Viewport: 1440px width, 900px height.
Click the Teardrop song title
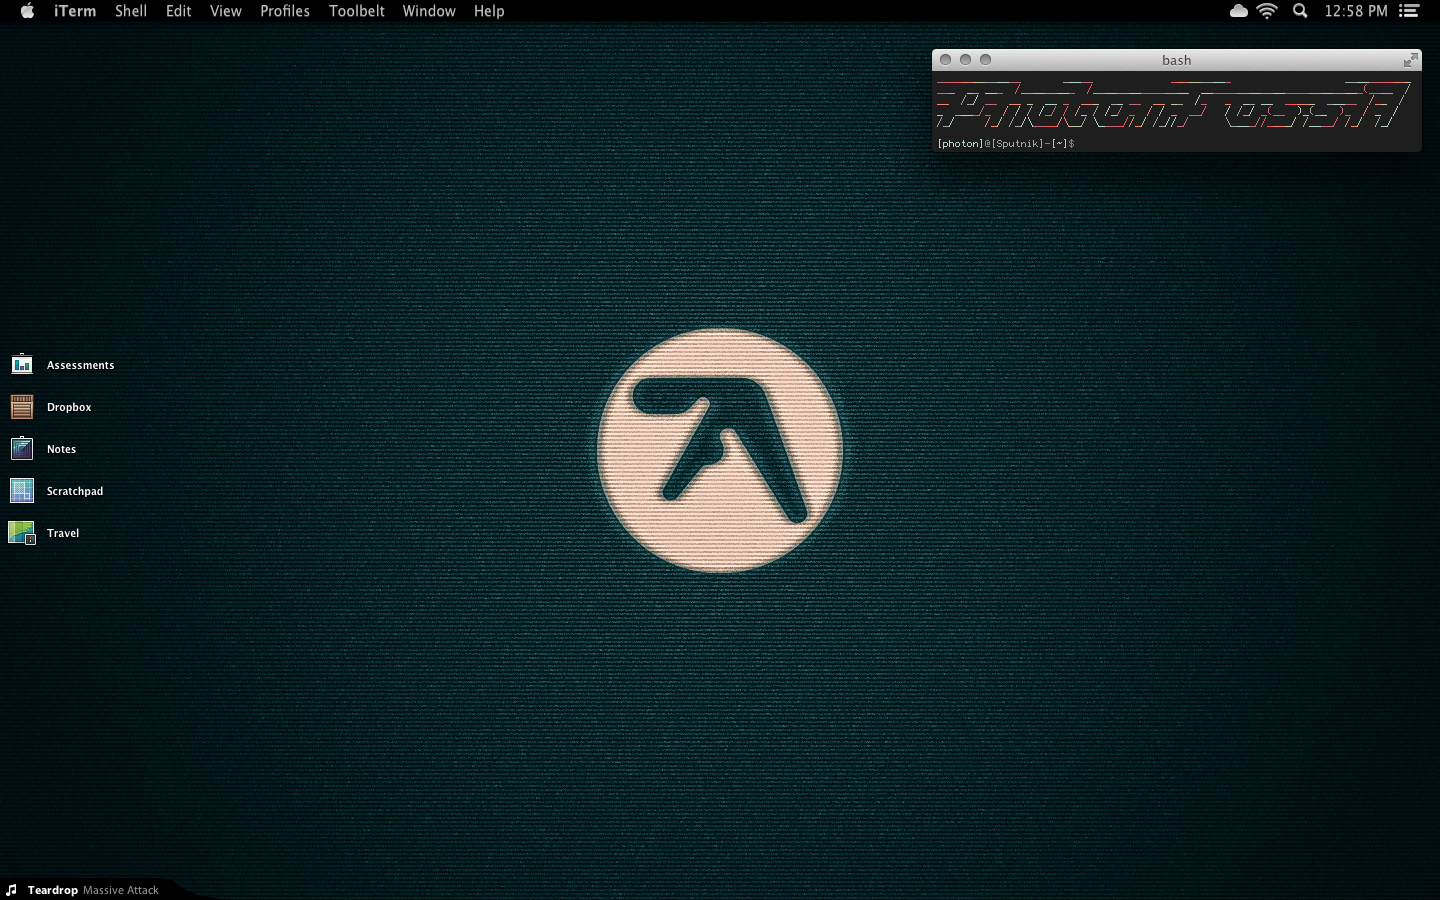pos(53,890)
